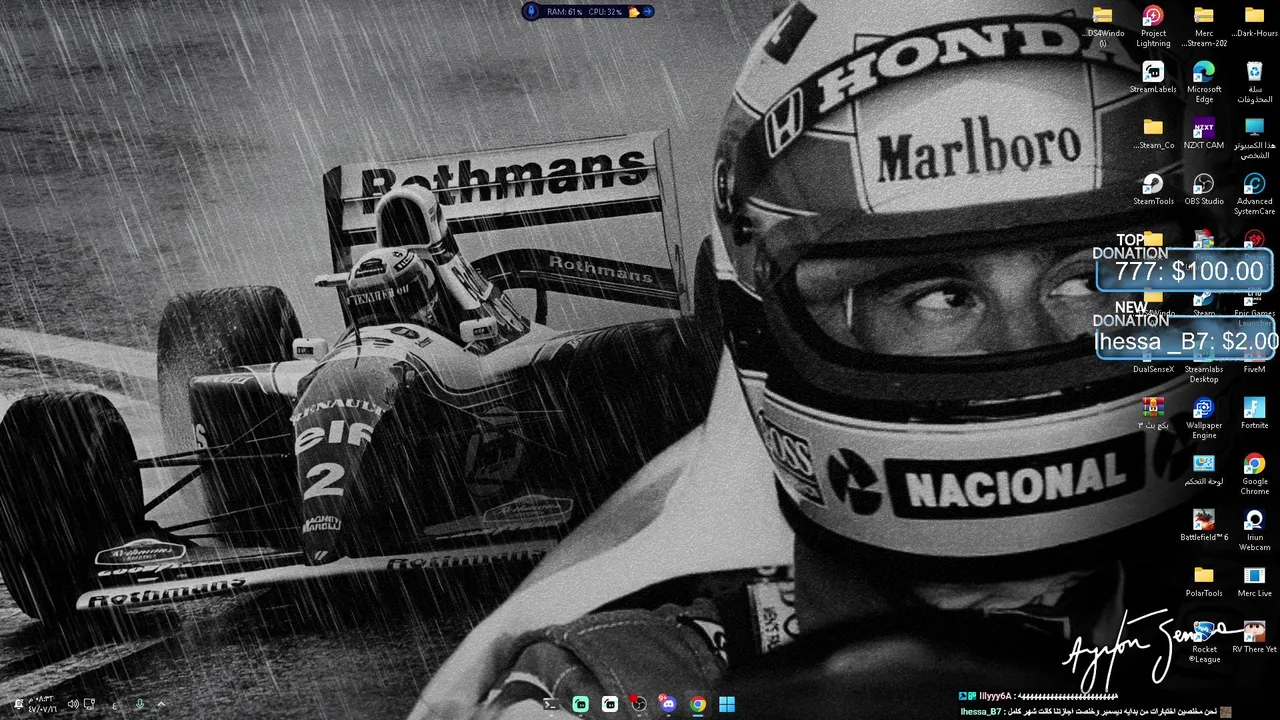Open the RV There Yet shortcut
This screenshot has height=720, width=1280.
click(x=1254, y=637)
